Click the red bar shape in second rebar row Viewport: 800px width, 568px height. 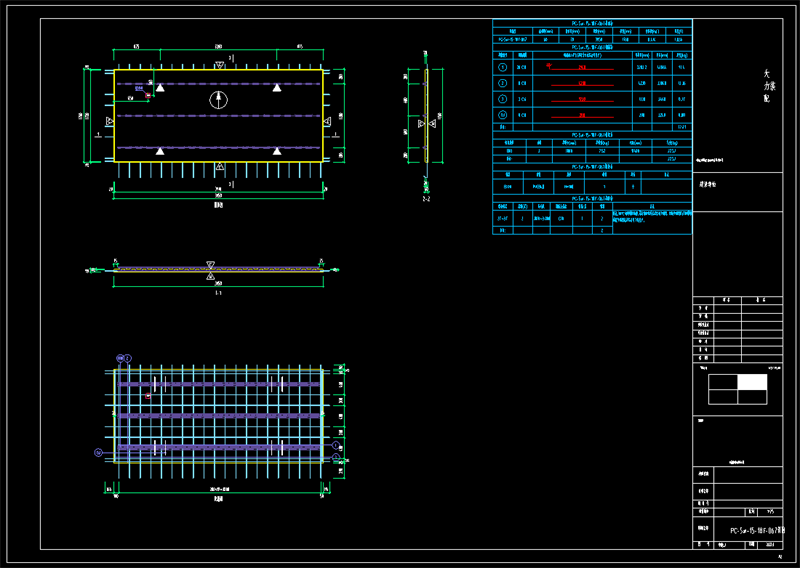click(582, 83)
